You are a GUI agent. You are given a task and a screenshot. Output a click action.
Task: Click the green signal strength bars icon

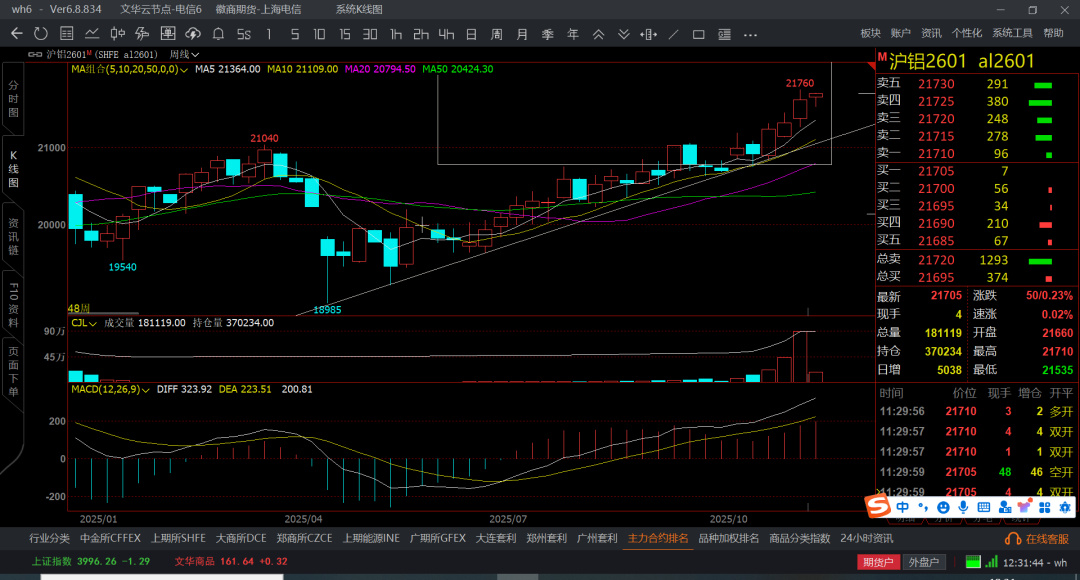pyautogui.click(x=990, y=562)
